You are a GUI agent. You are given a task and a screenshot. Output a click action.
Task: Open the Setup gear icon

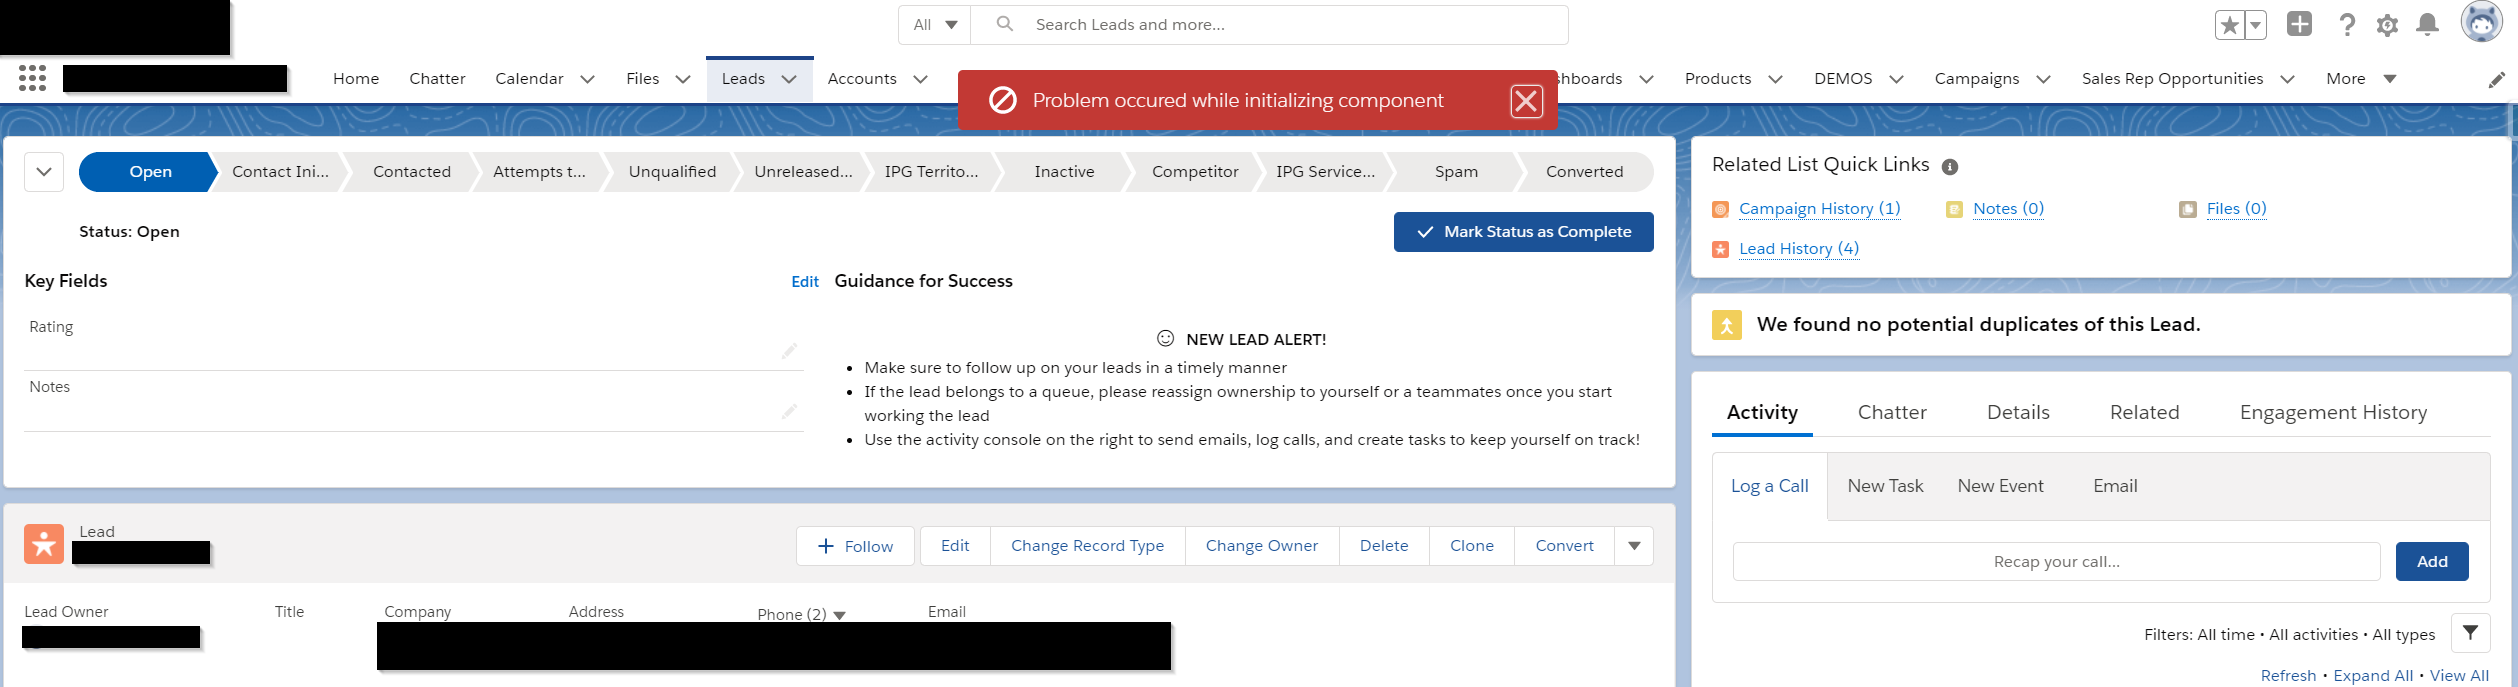tap(2388, 25)
